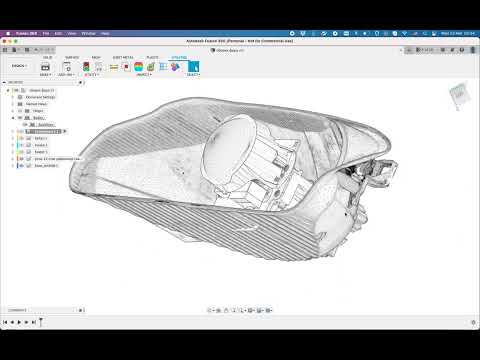Open the DESIGN workspace dropdown
This screenshot has height=360, width=480.
coord(19,66)
